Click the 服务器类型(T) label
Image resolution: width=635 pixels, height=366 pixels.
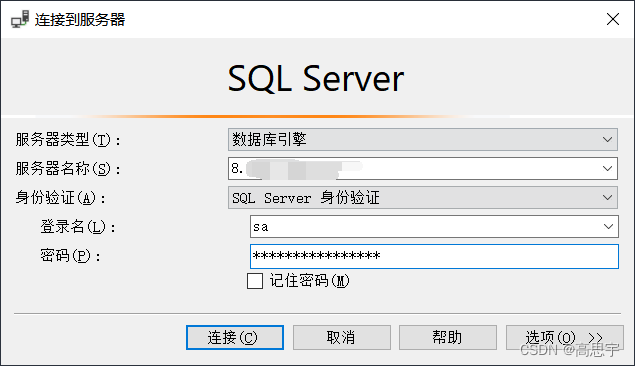click(68, 140)
